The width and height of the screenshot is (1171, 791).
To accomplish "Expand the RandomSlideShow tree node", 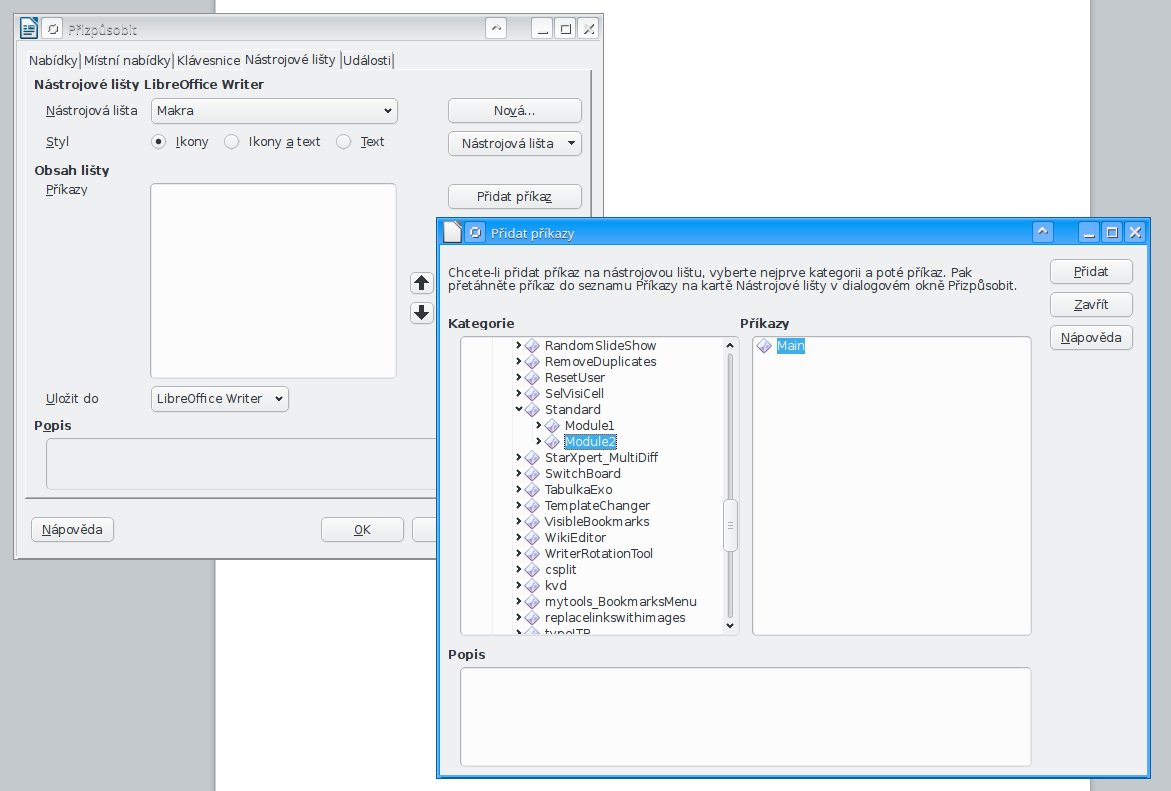I will [x=518, y=345].
